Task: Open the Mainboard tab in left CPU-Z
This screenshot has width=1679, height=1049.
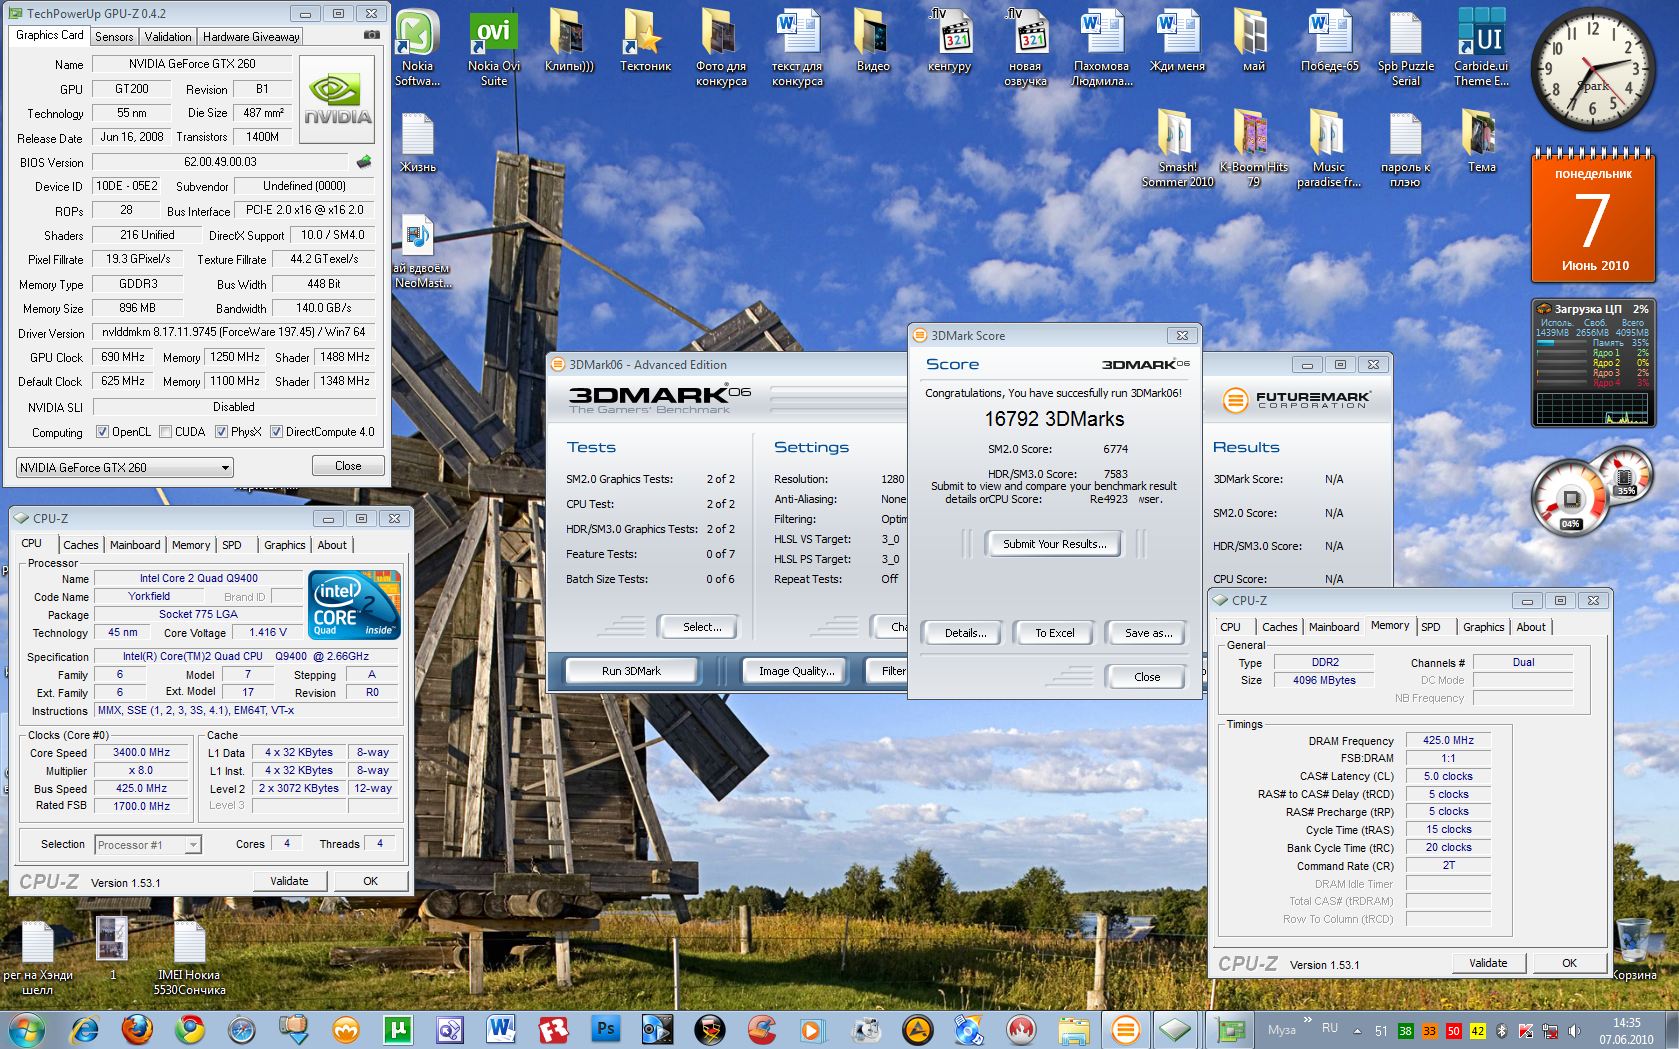Action: 135,545
